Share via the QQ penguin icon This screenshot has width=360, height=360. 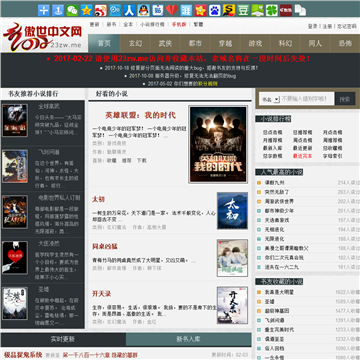click(x=144, y=10)
